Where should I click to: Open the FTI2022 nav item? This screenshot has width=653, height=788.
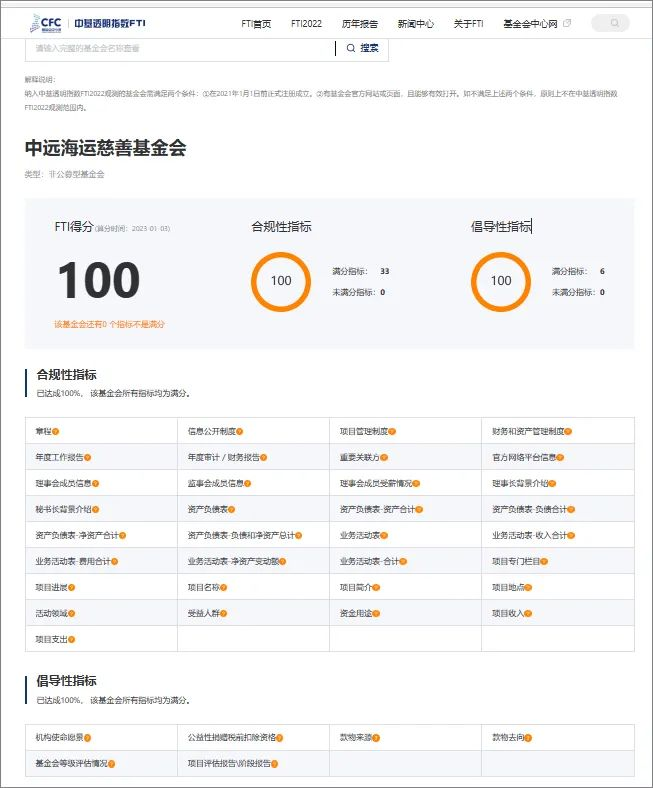(306, 24)
